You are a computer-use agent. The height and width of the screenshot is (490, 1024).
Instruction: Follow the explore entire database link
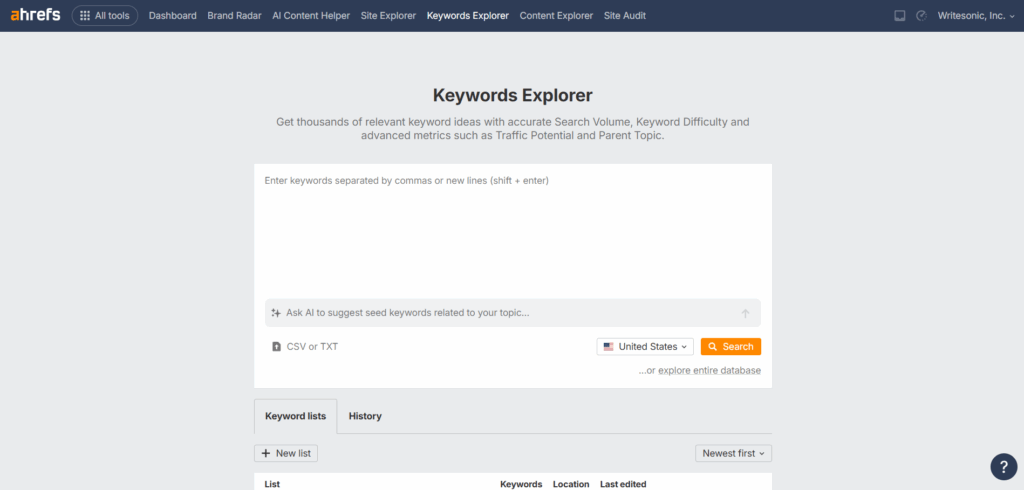coord(709,370)
